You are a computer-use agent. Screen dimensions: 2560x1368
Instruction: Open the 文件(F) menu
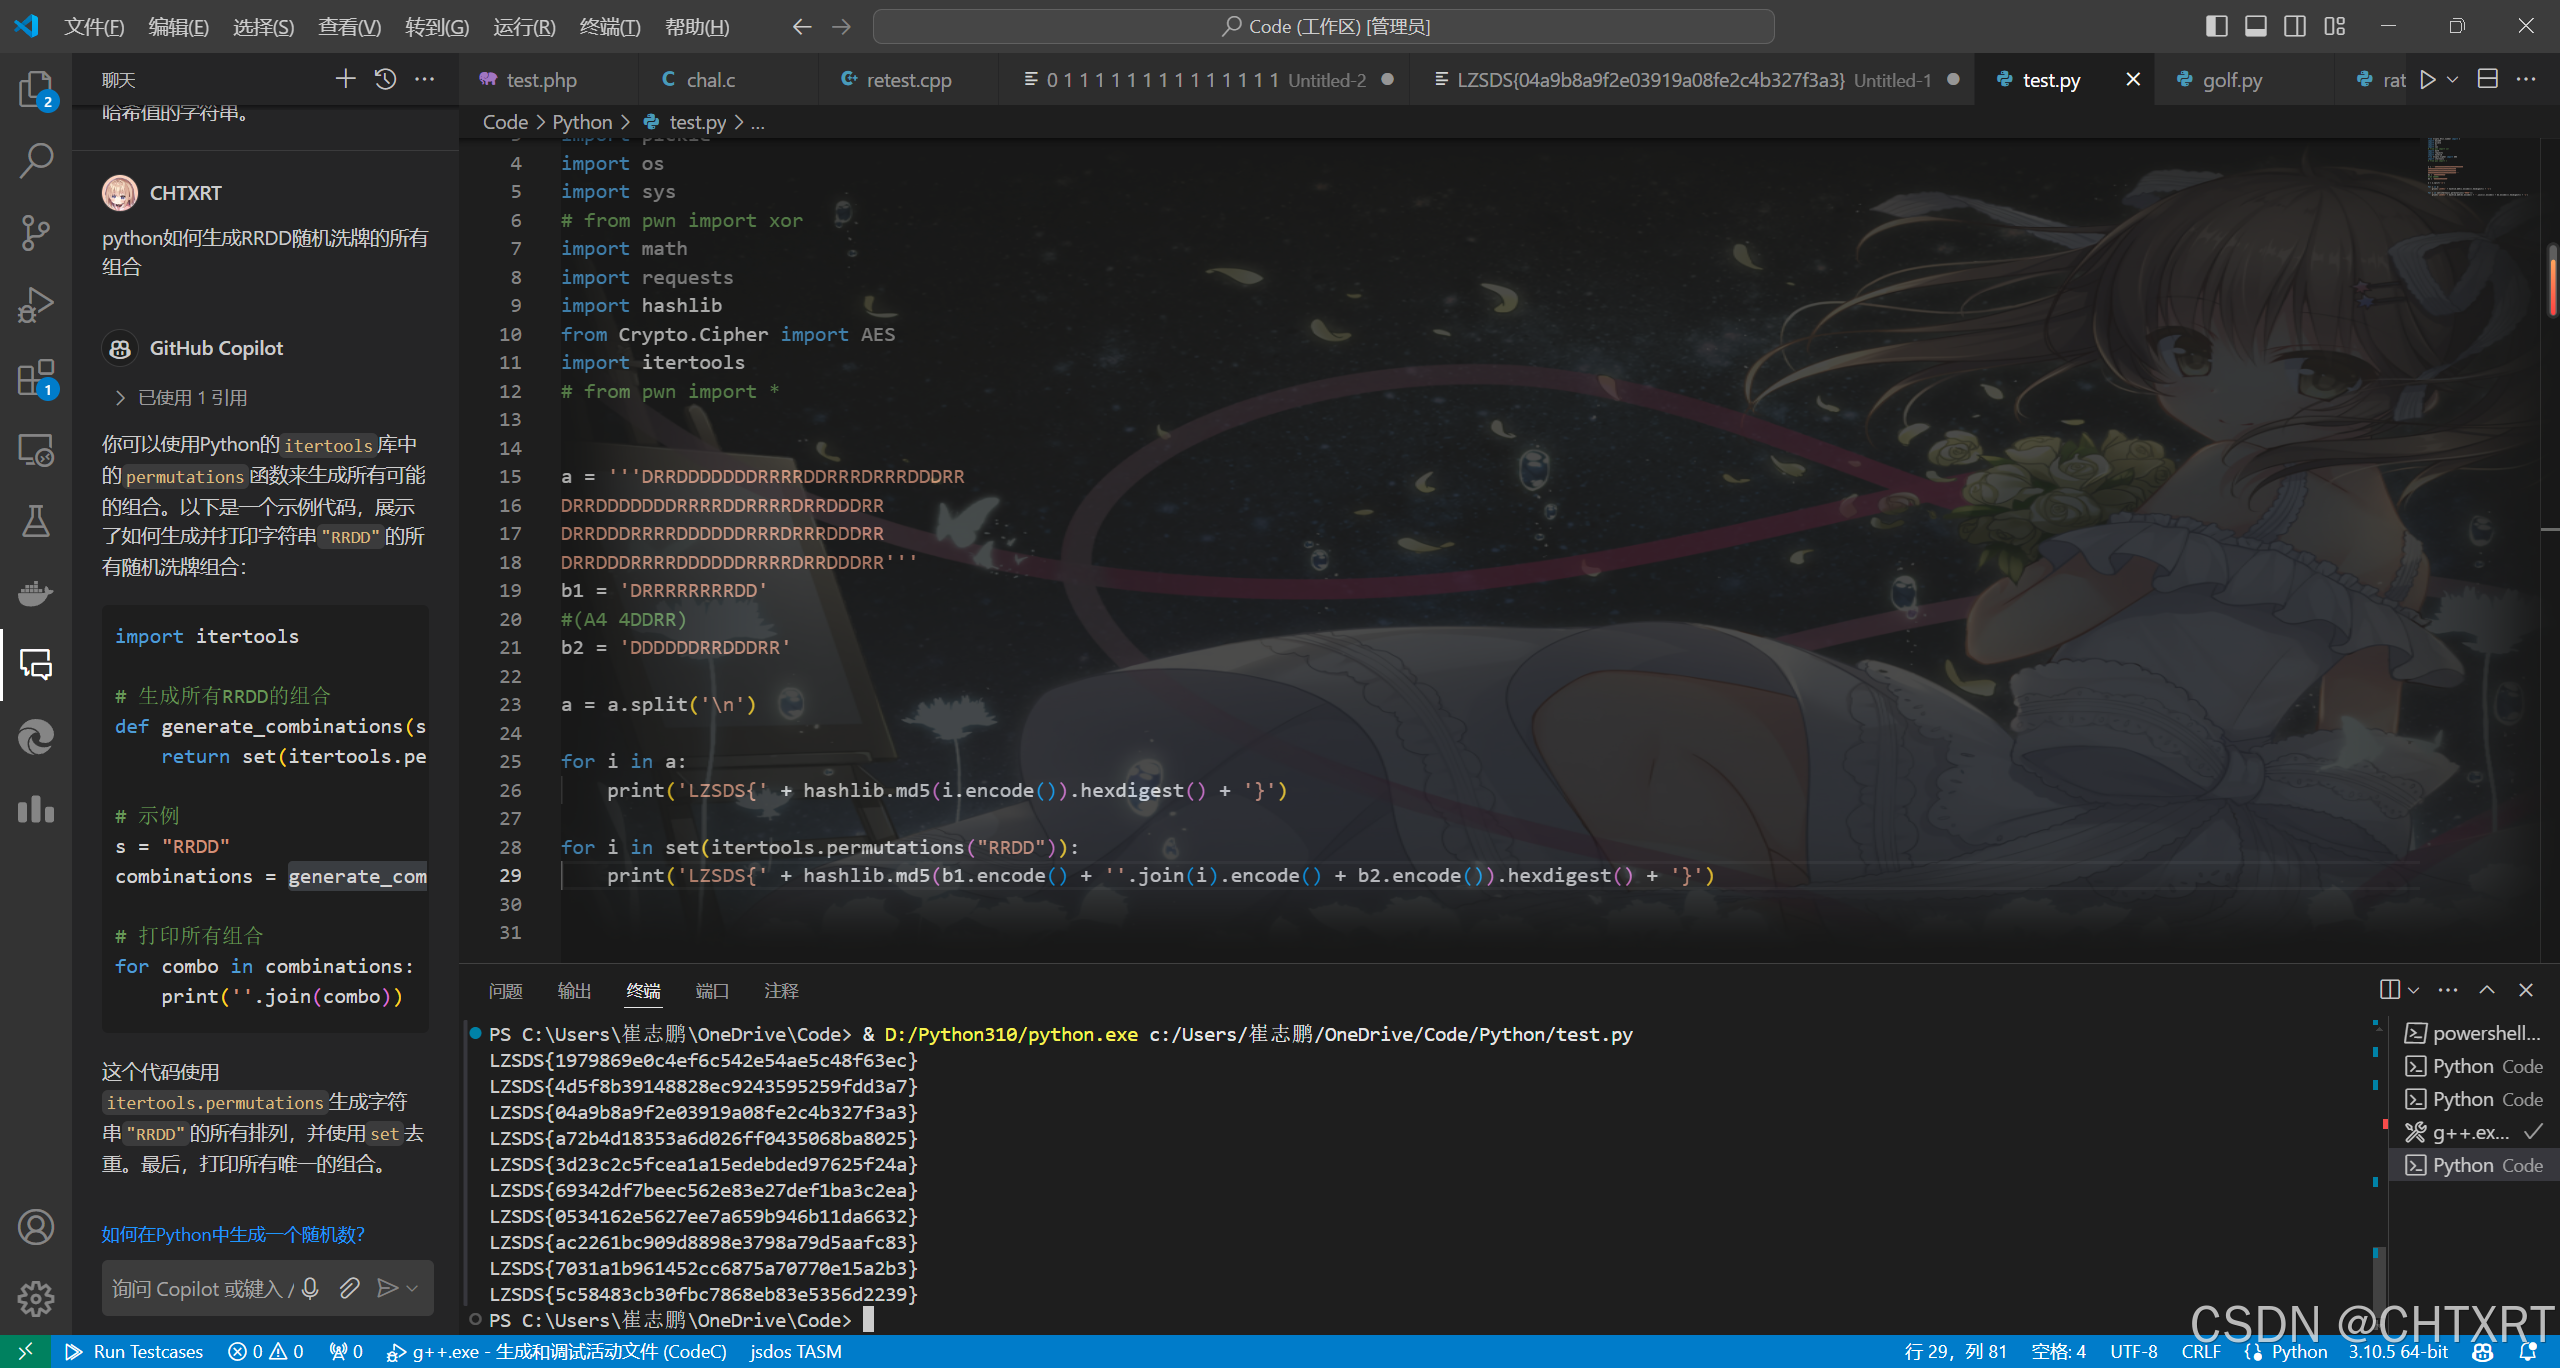[94, 27]
